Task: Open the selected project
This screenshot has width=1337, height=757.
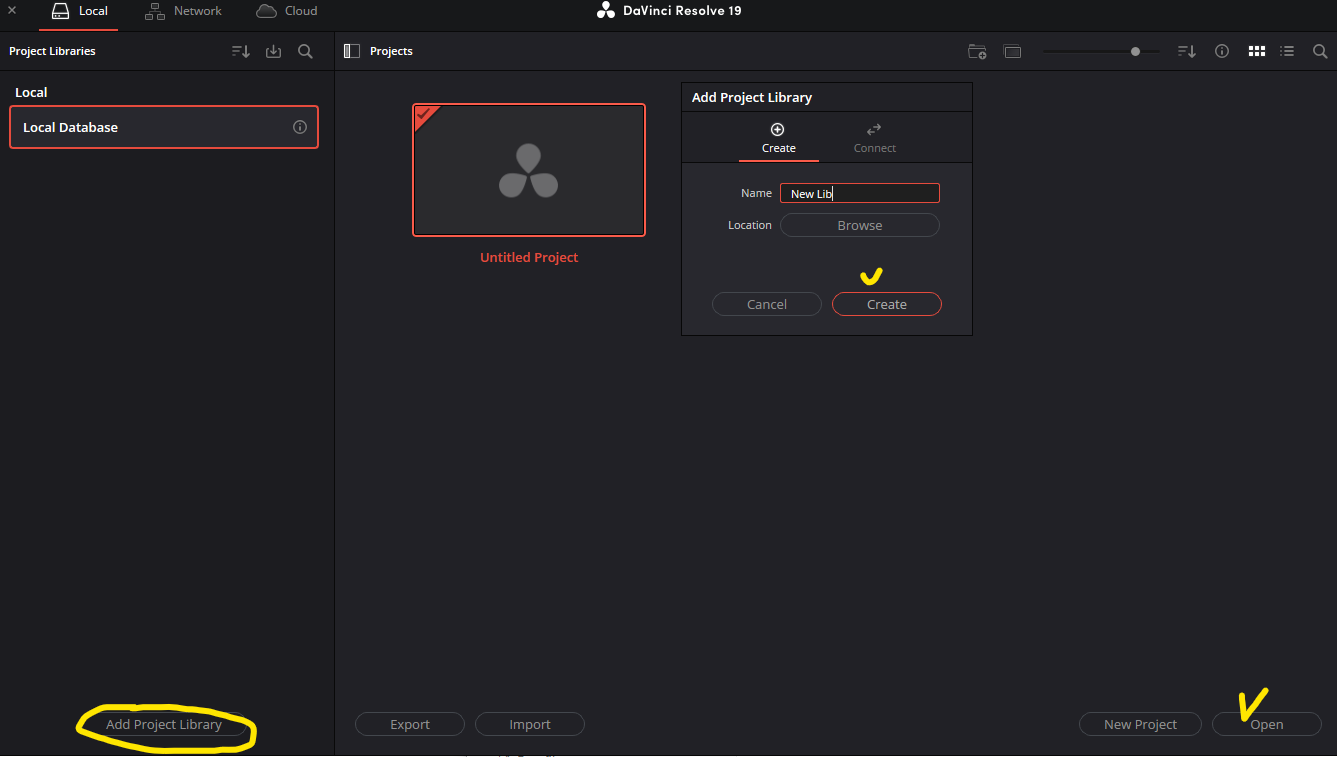Action: coord(1267,724)
